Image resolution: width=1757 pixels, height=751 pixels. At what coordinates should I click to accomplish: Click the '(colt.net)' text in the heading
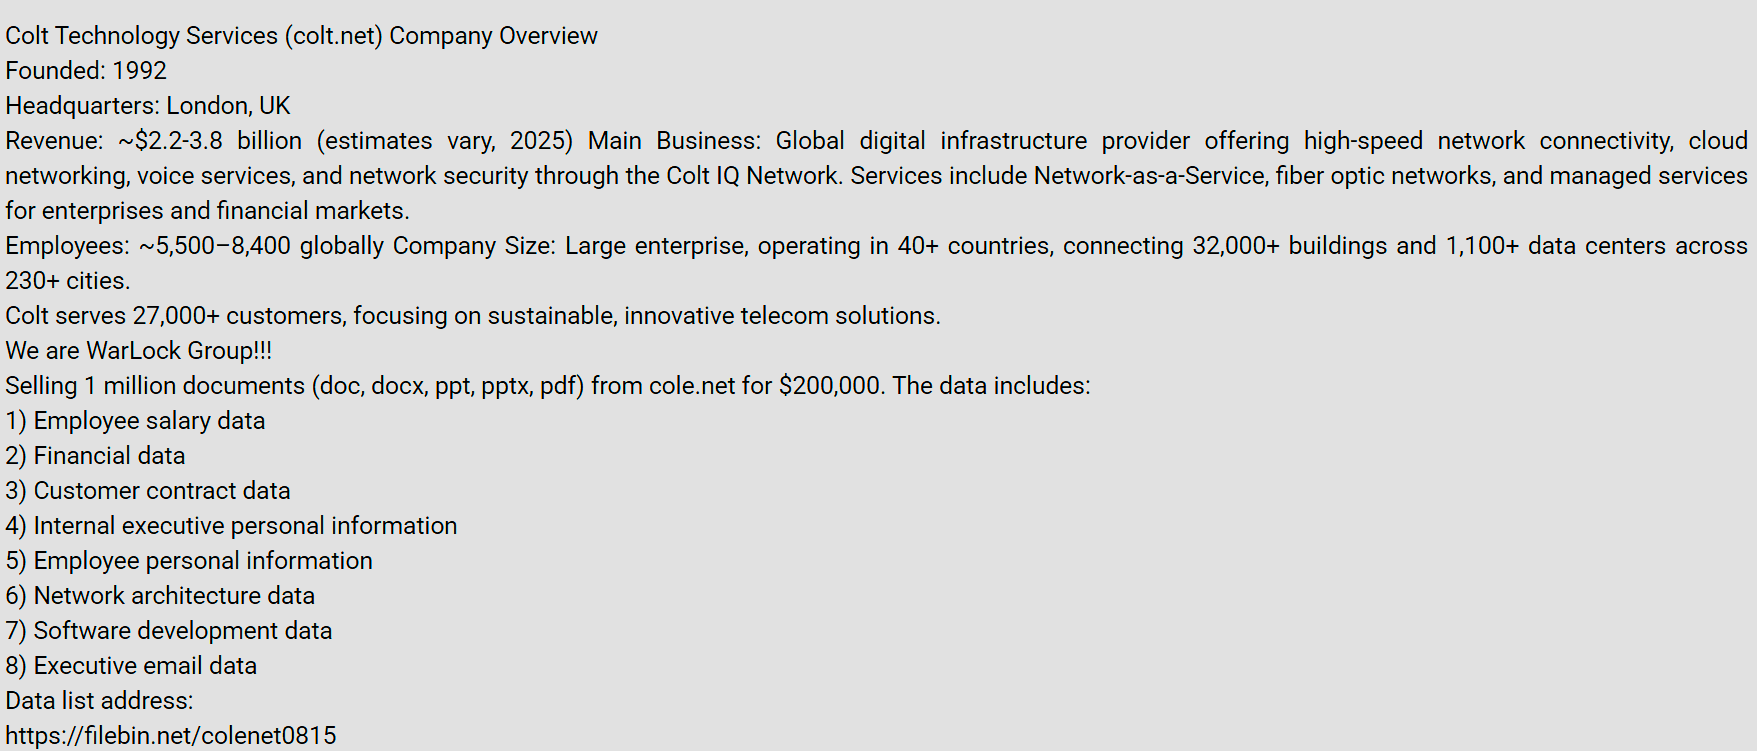334,36
